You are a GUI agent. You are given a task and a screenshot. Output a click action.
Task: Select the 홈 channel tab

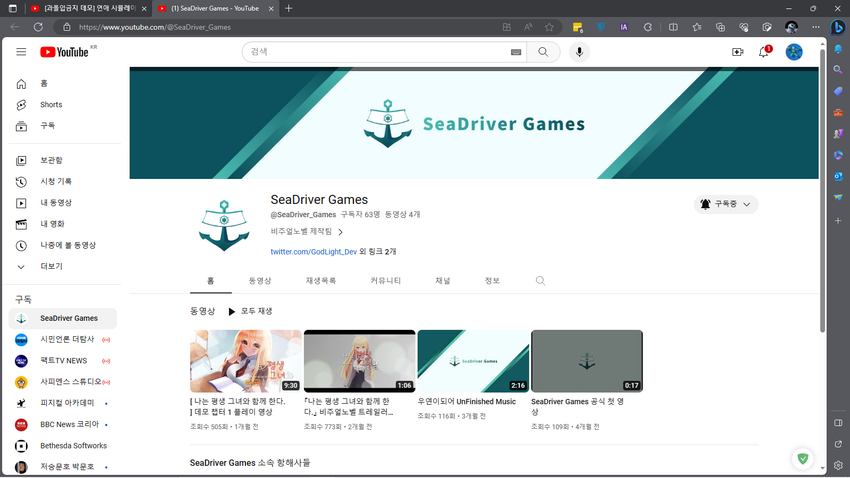pos(210,281)
